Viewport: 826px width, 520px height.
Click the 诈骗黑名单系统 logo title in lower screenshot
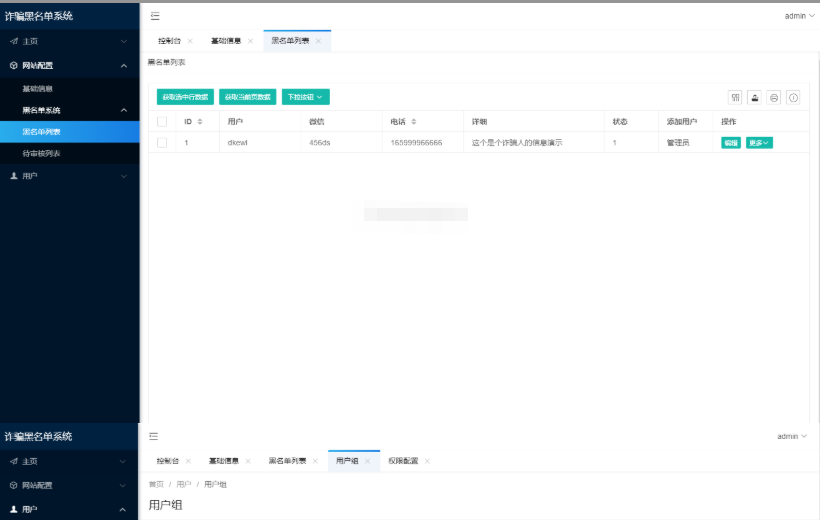tap(38, 436)
